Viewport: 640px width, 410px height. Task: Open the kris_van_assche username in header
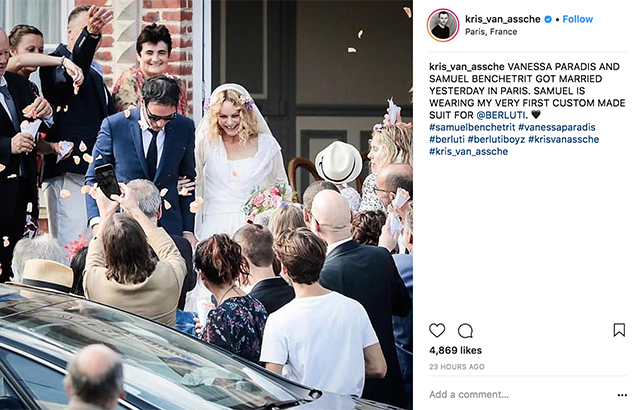[x=502, y=19]
